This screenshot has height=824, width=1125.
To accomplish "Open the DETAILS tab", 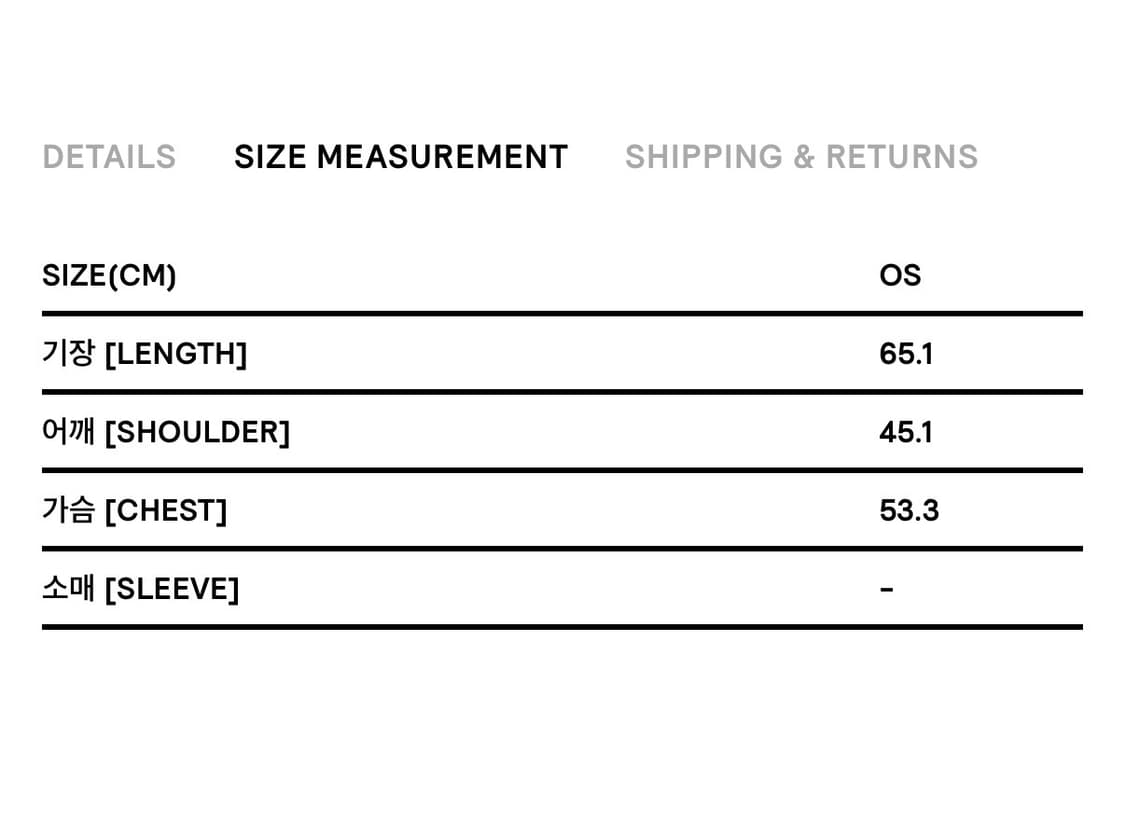I will 109,157.
